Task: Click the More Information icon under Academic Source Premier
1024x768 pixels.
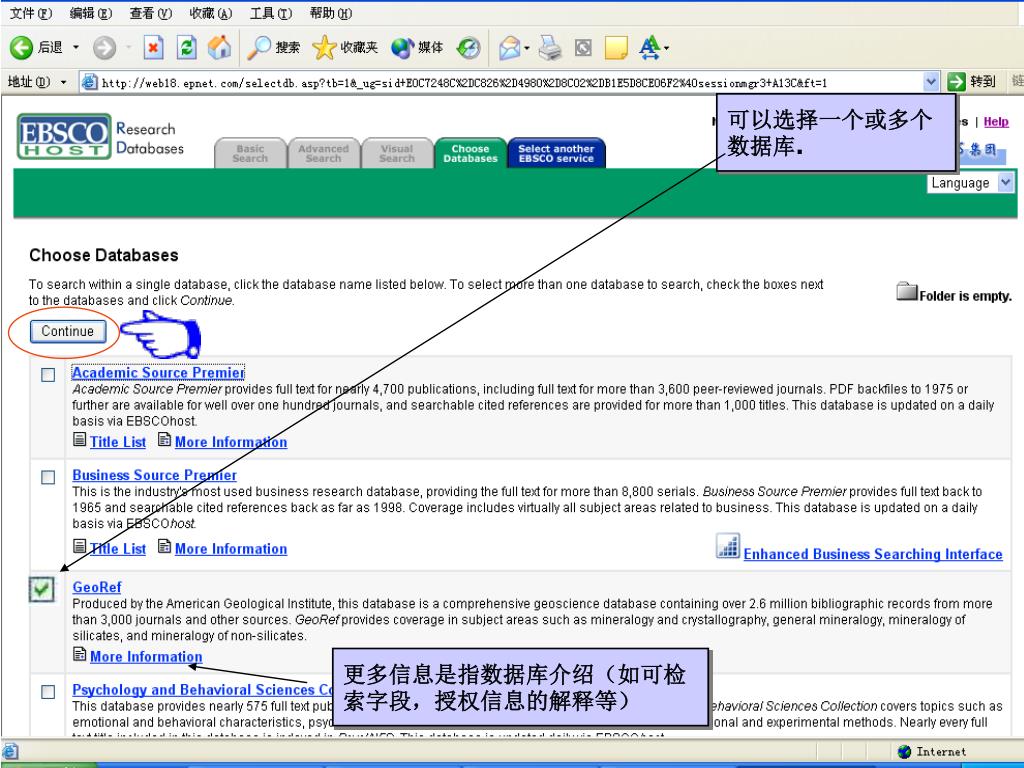Action: pyautogui.click(x=164, y=440)
